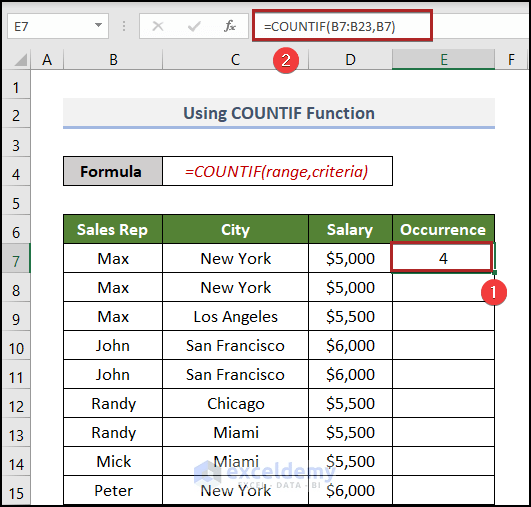Click 'Miami' in row 13
Viewport: 531px width, 507px height.
click(x=236, y=432)
